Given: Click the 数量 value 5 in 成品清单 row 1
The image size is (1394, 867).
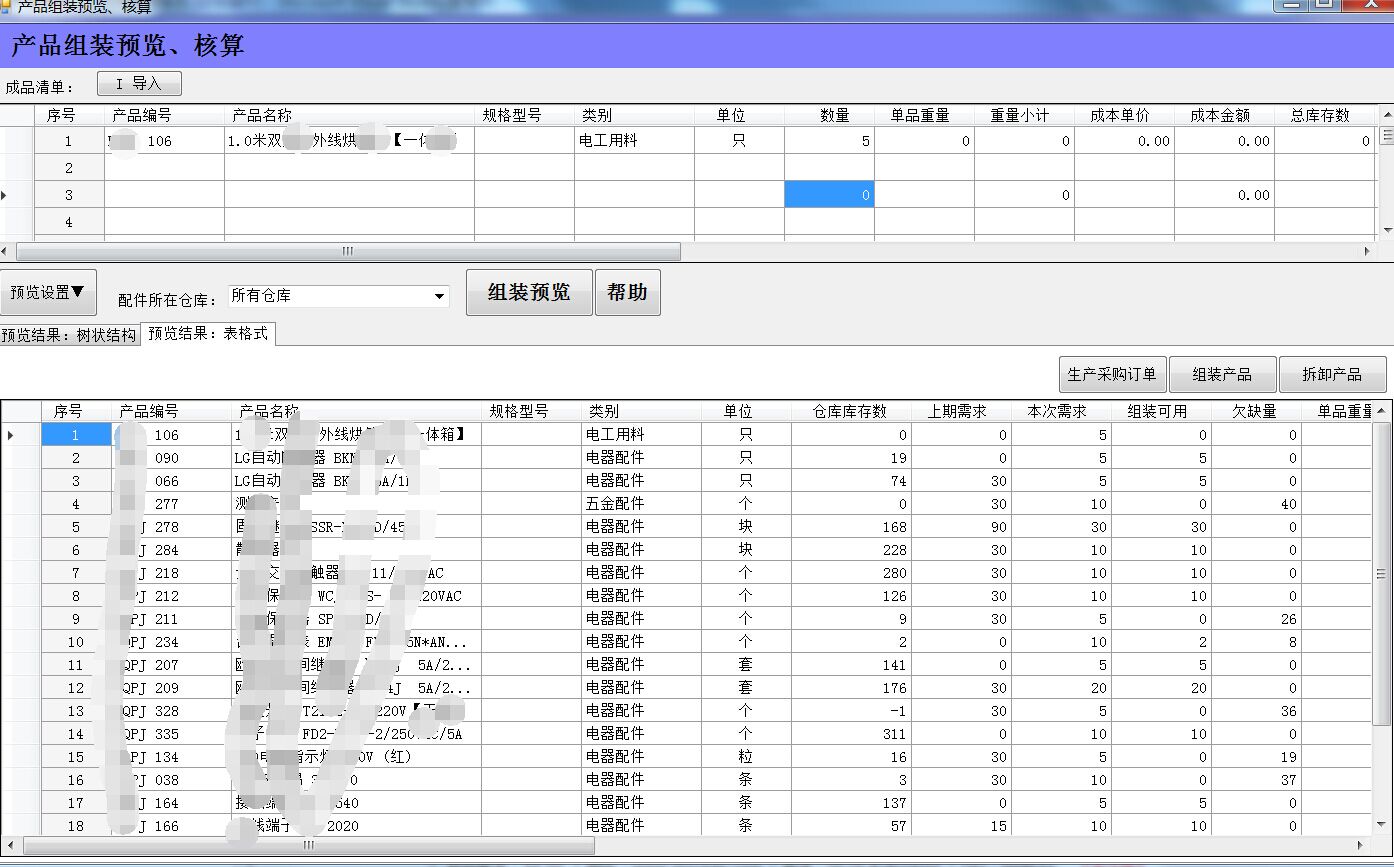Looking at the screenshot, I should 829,141.
